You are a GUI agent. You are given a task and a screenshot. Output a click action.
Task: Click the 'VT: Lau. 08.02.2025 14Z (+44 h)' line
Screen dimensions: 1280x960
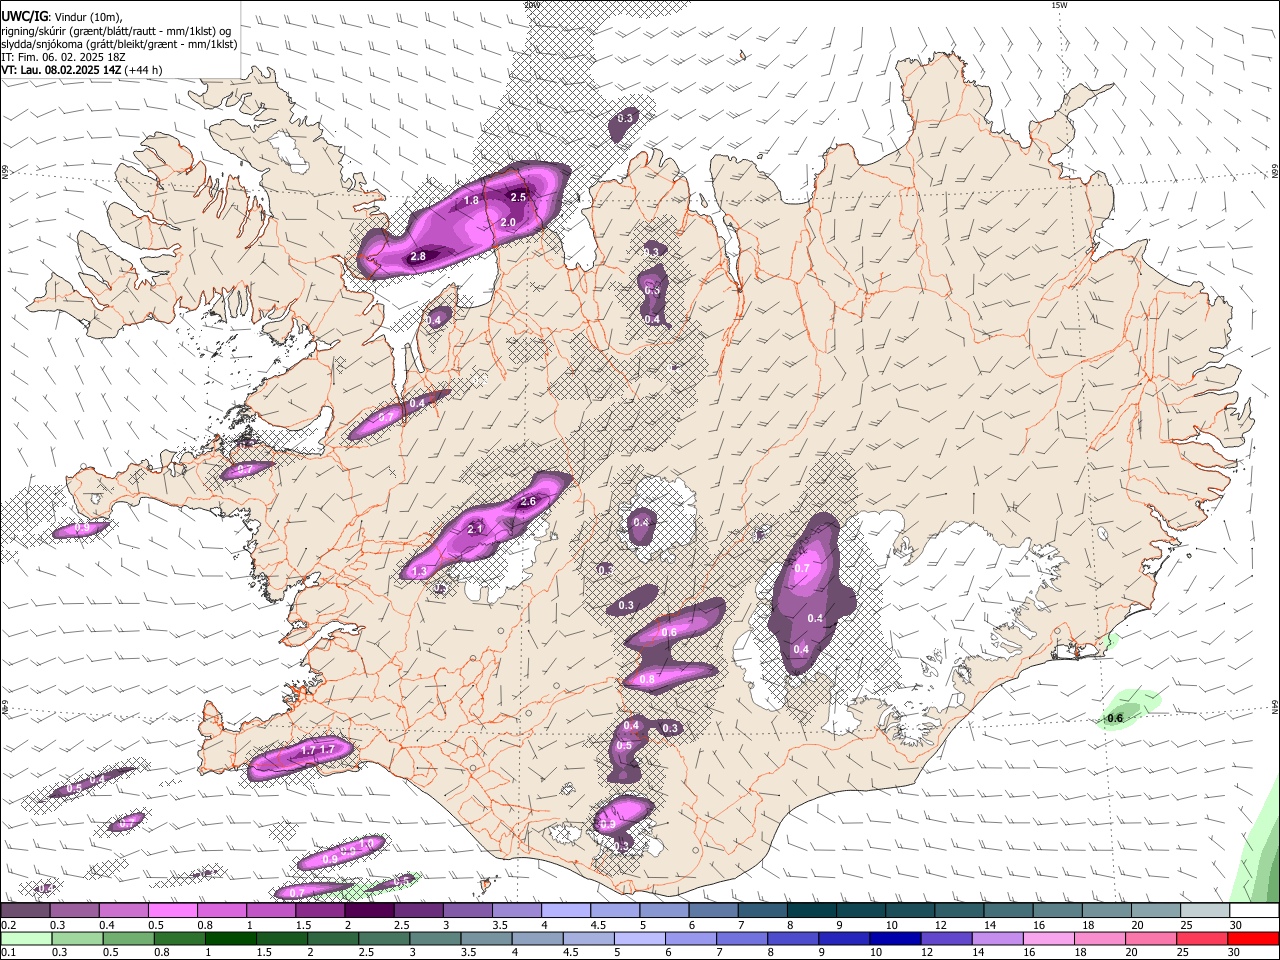tap(82, 70)
